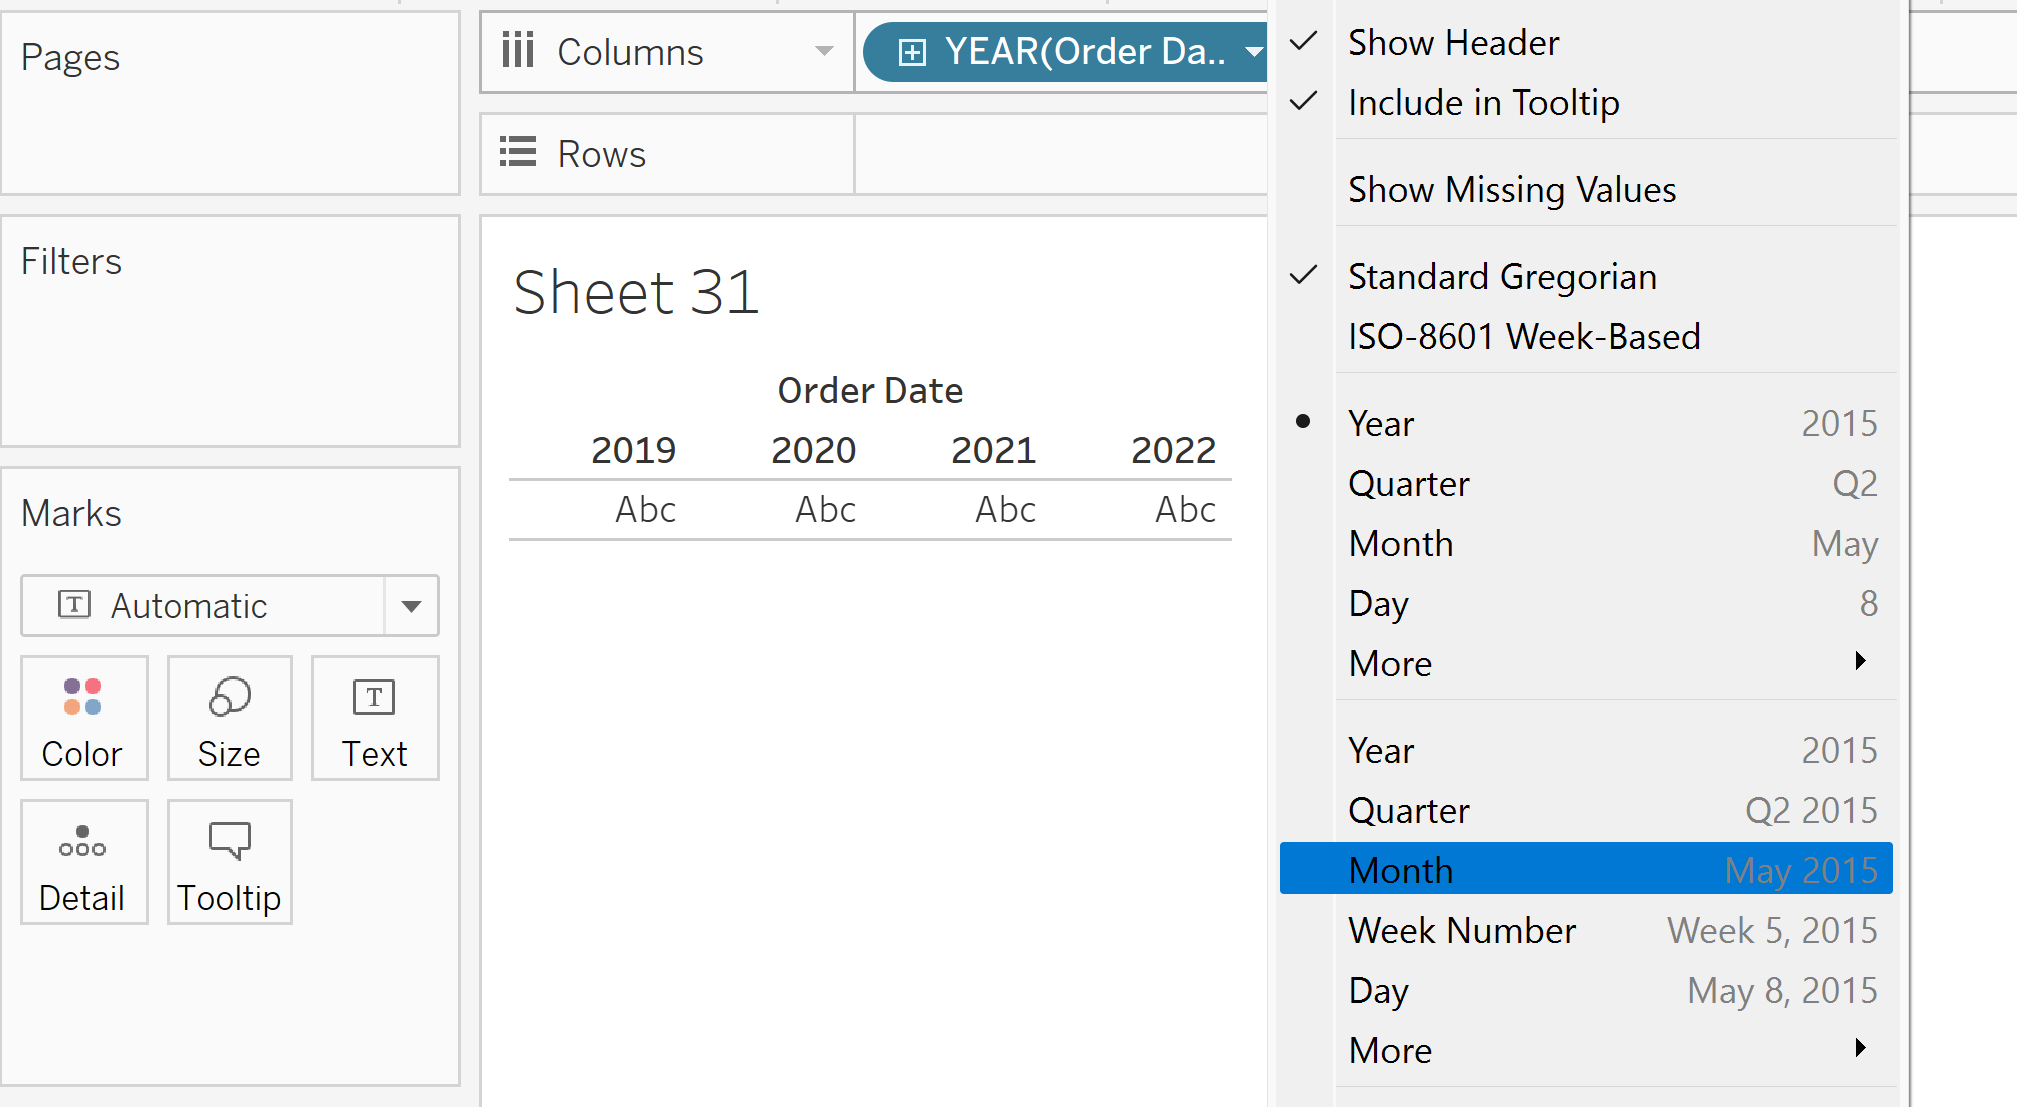Expand the YEAR pill plus icon

(912, 52)
